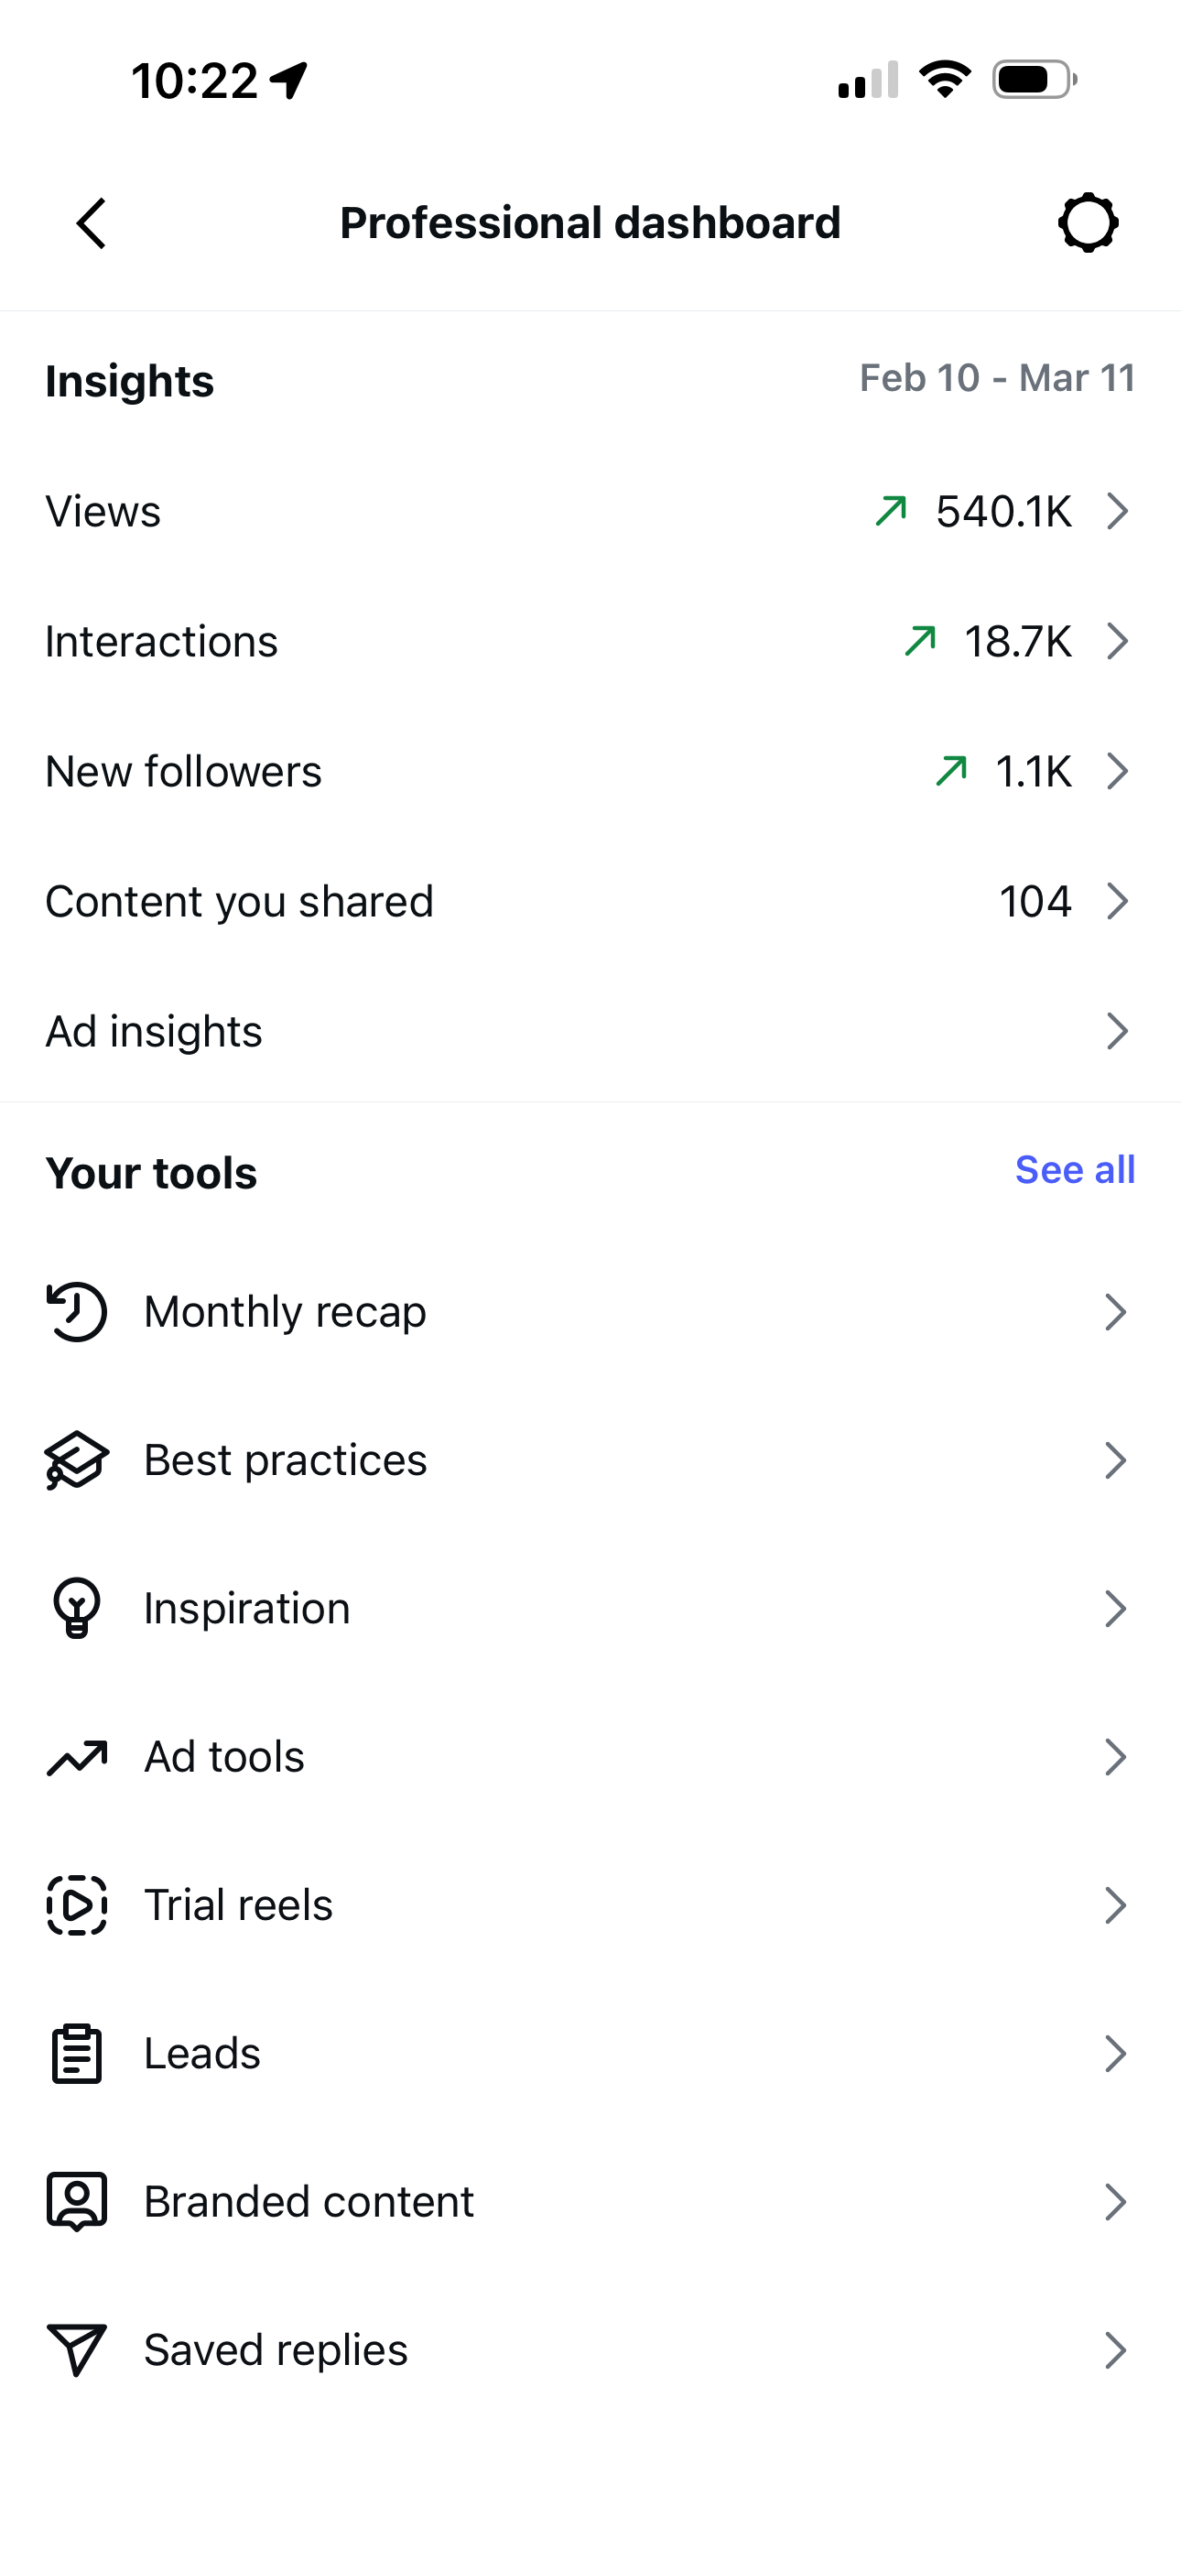This screenshot has height=2560, width=1181.
Task: Open the Branded content chevron
Action: click(1116, 2200)
